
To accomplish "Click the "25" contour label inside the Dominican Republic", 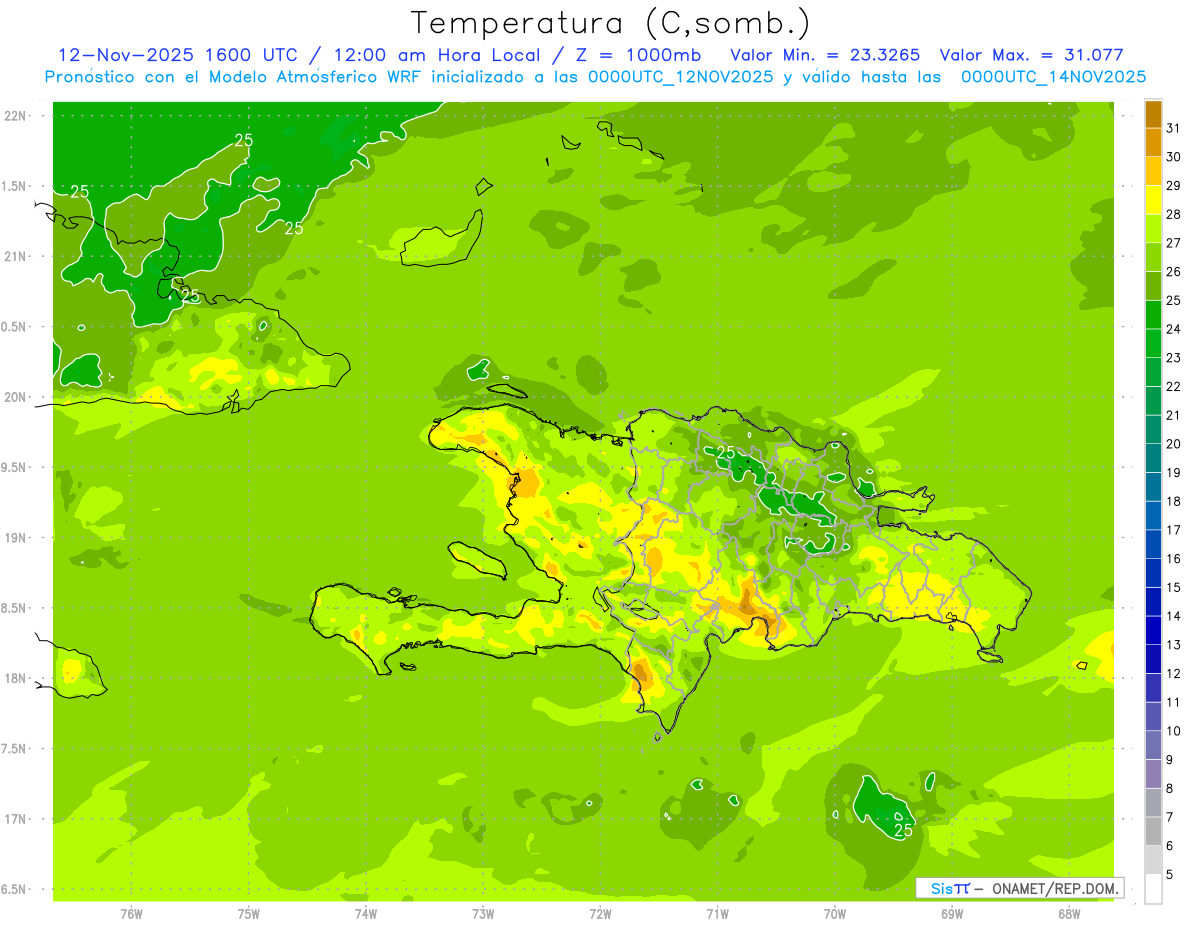I will (726, 452).
